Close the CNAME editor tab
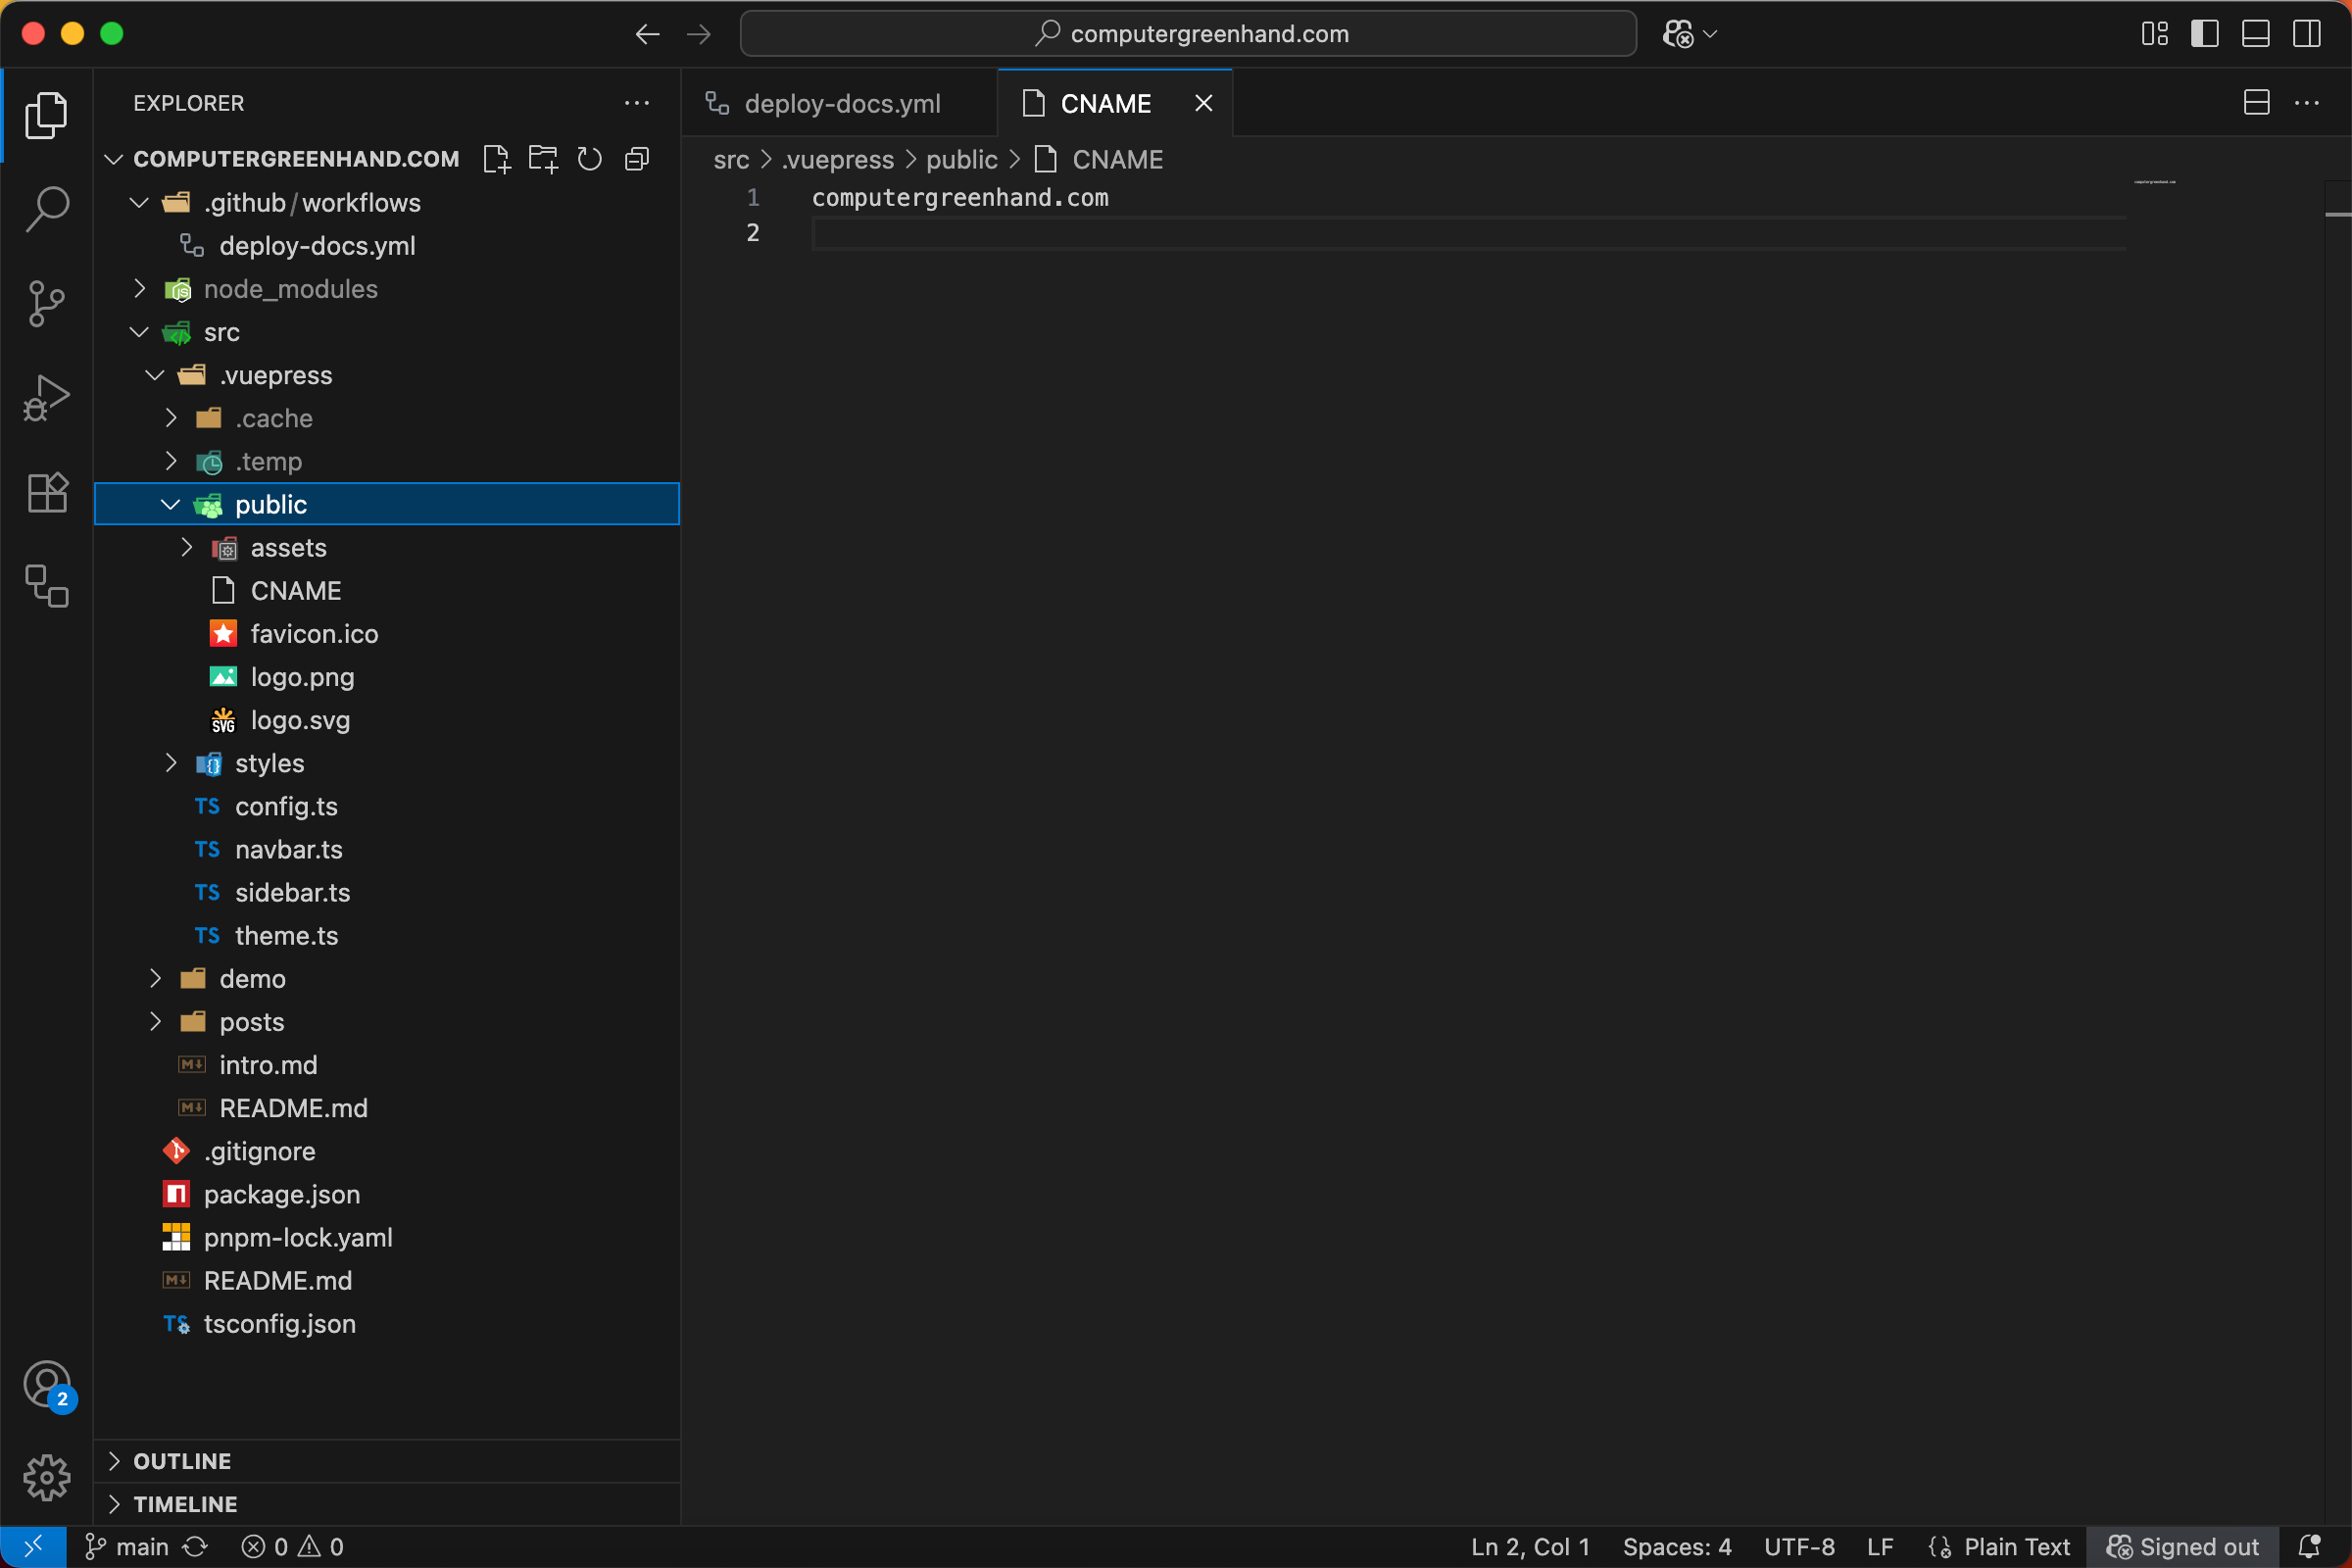 tap(1204, 103)
